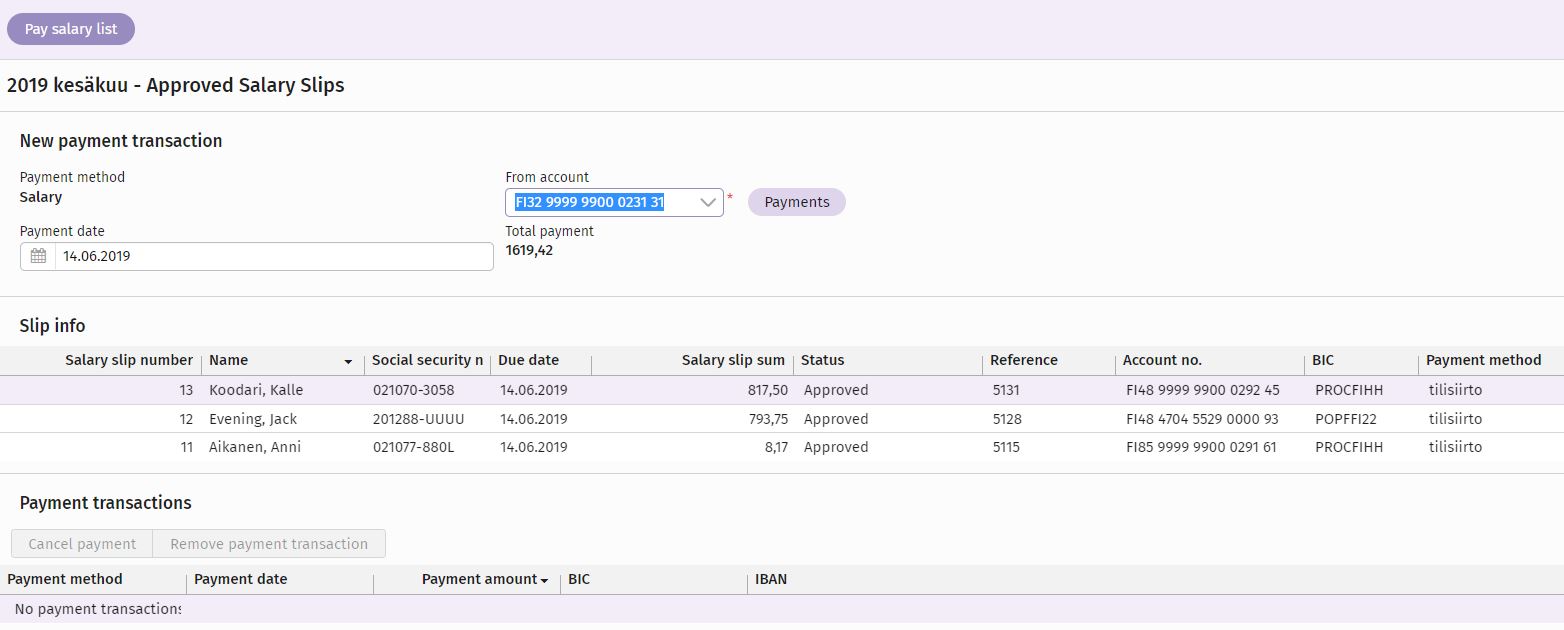Click the Account no. column header
1564x630 pixels.
point(1162,360)
